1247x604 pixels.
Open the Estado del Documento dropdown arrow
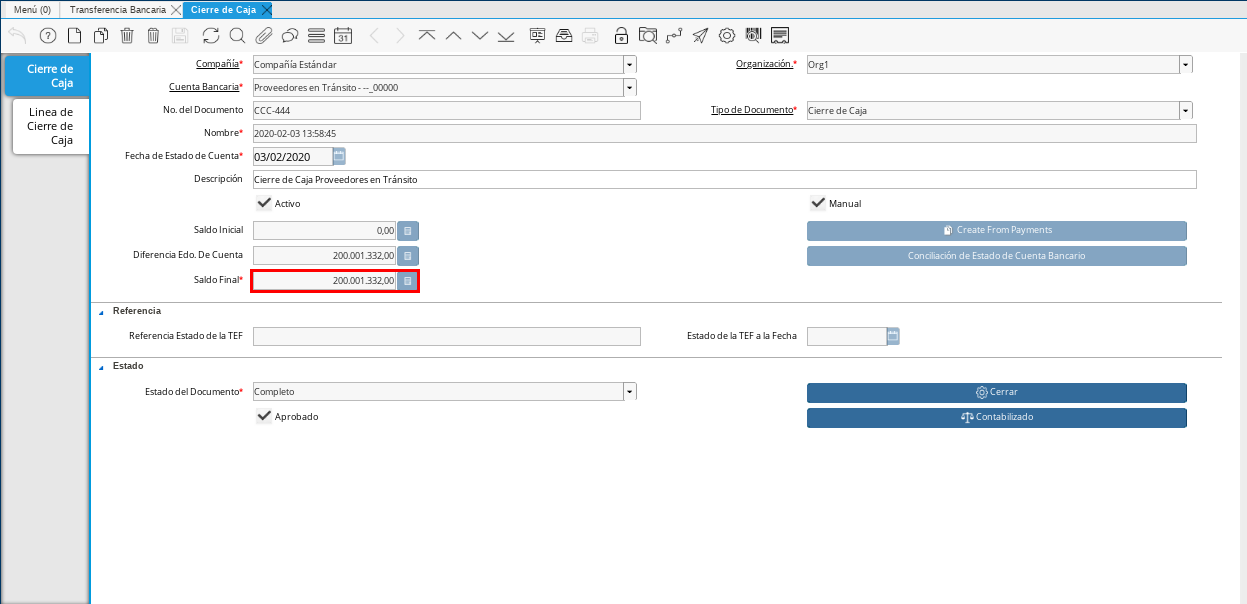tap(630, 392)
